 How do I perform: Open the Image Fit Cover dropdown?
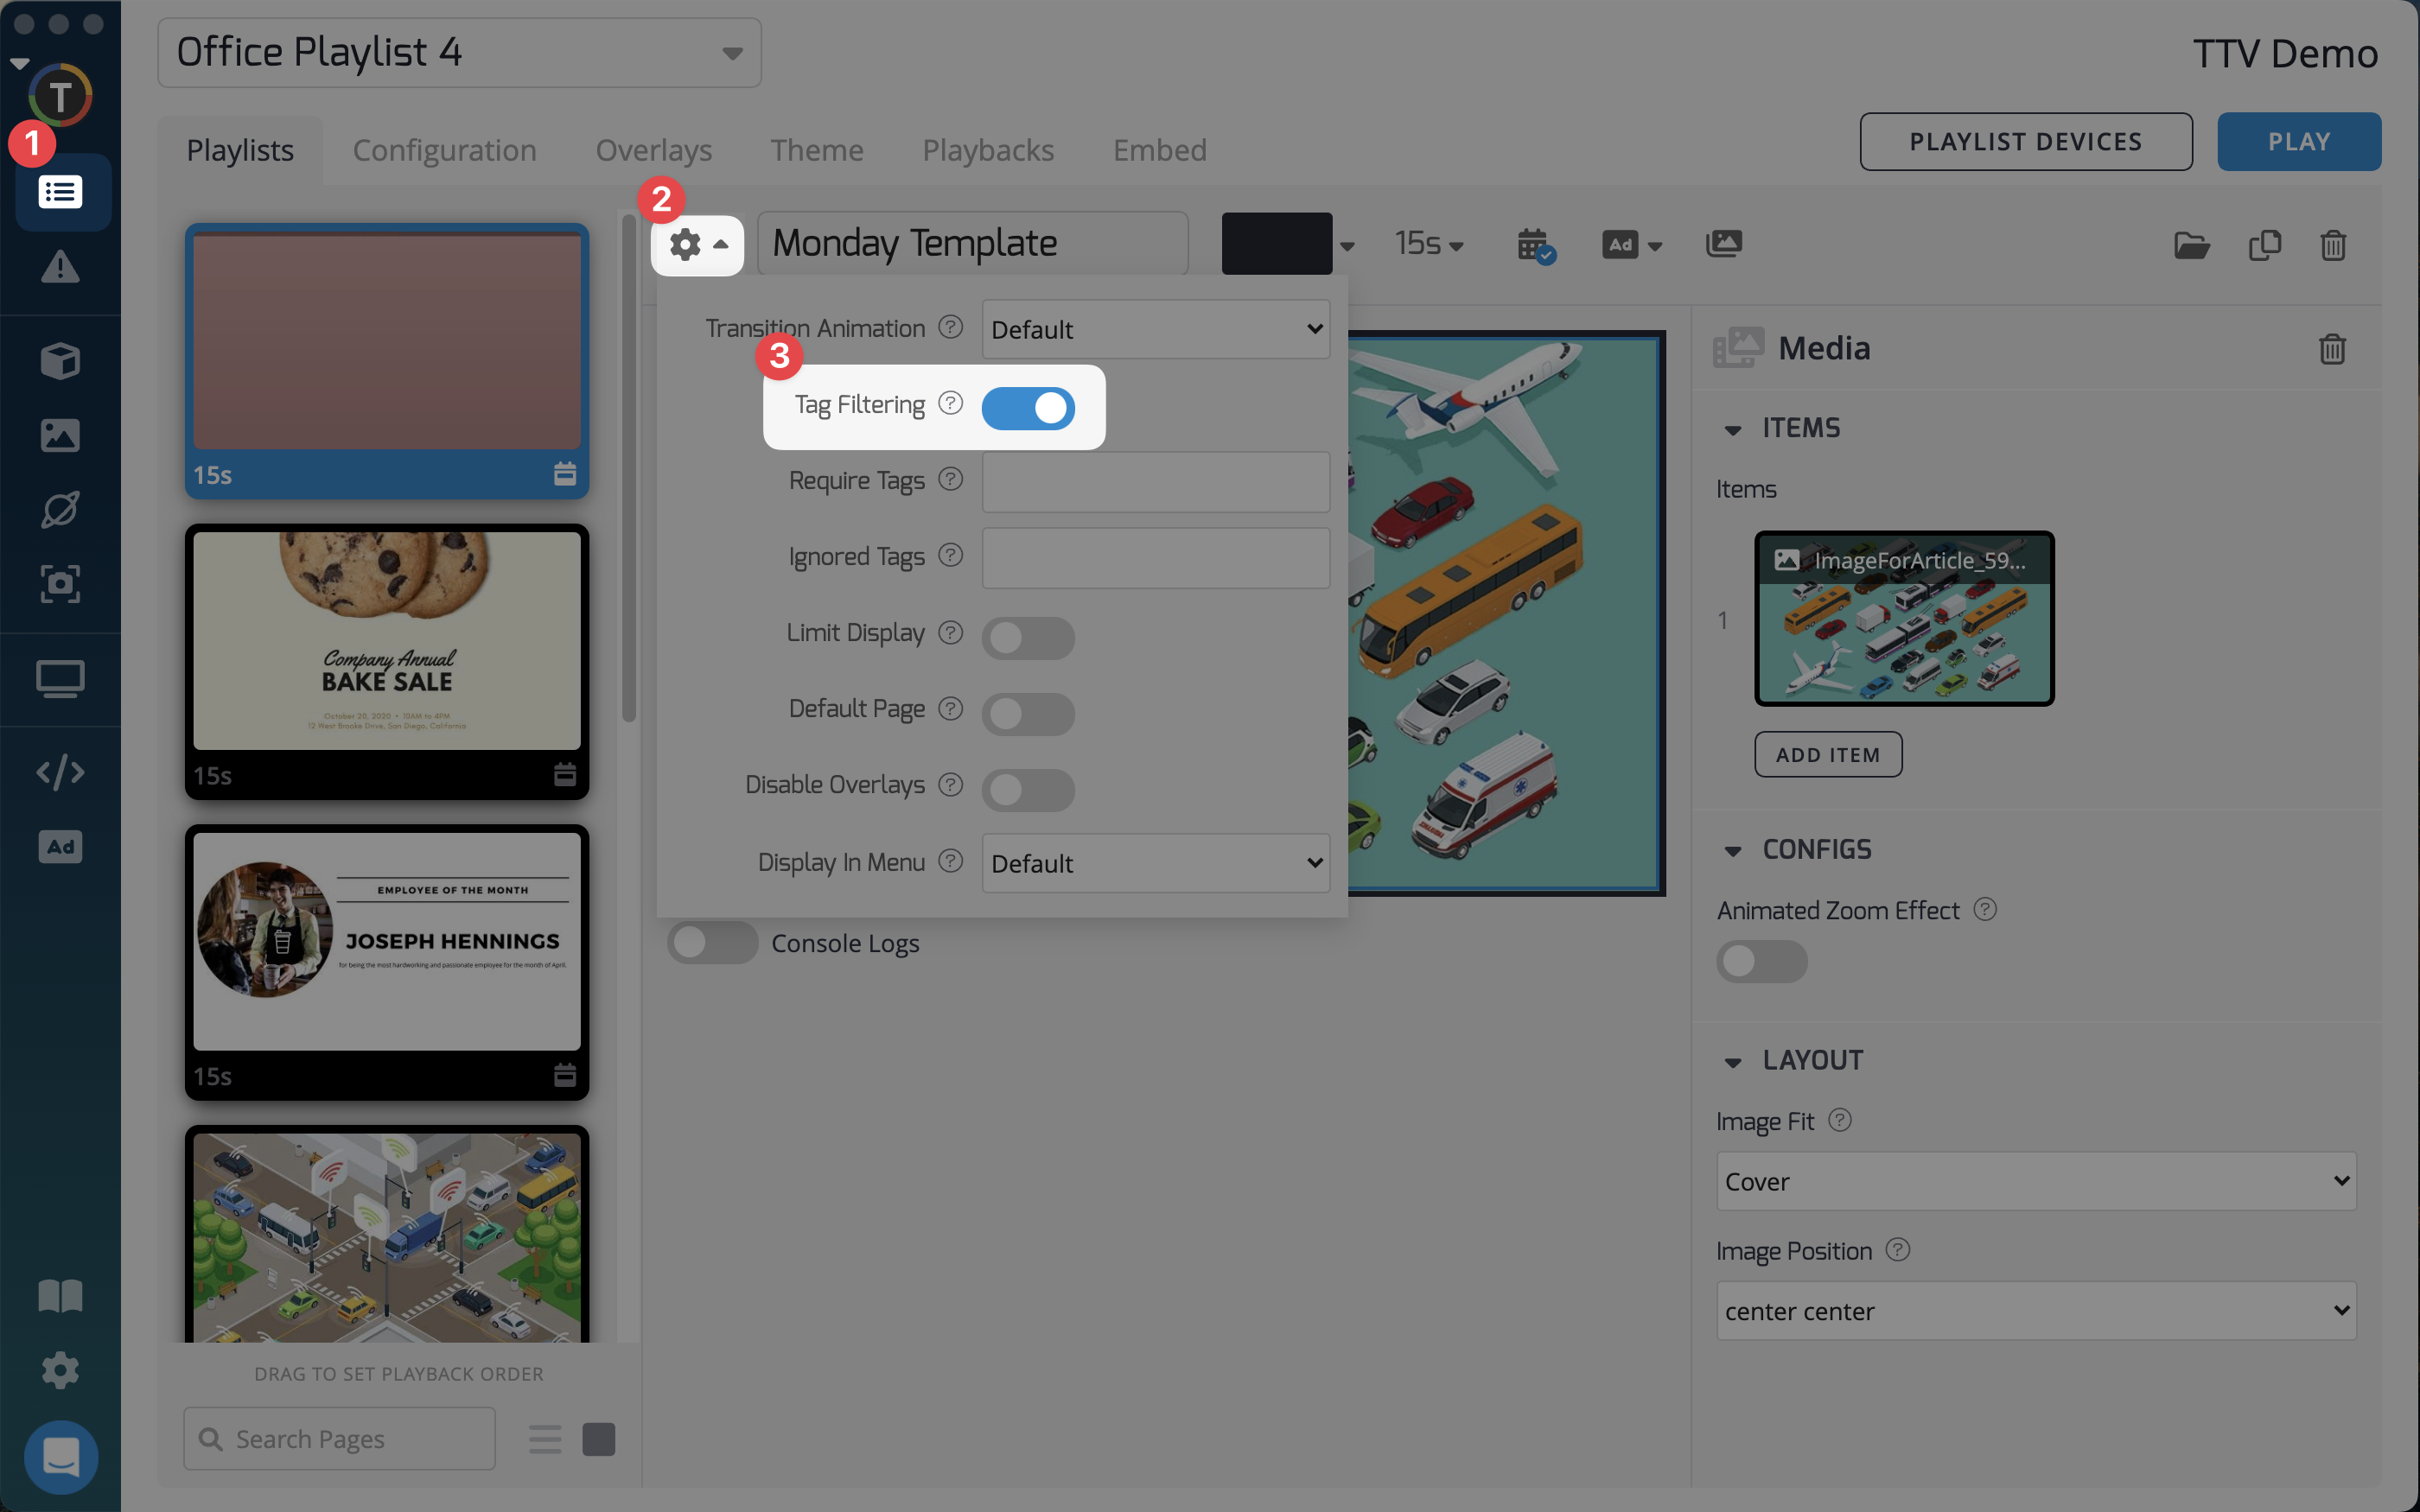coord(2035,1181)
